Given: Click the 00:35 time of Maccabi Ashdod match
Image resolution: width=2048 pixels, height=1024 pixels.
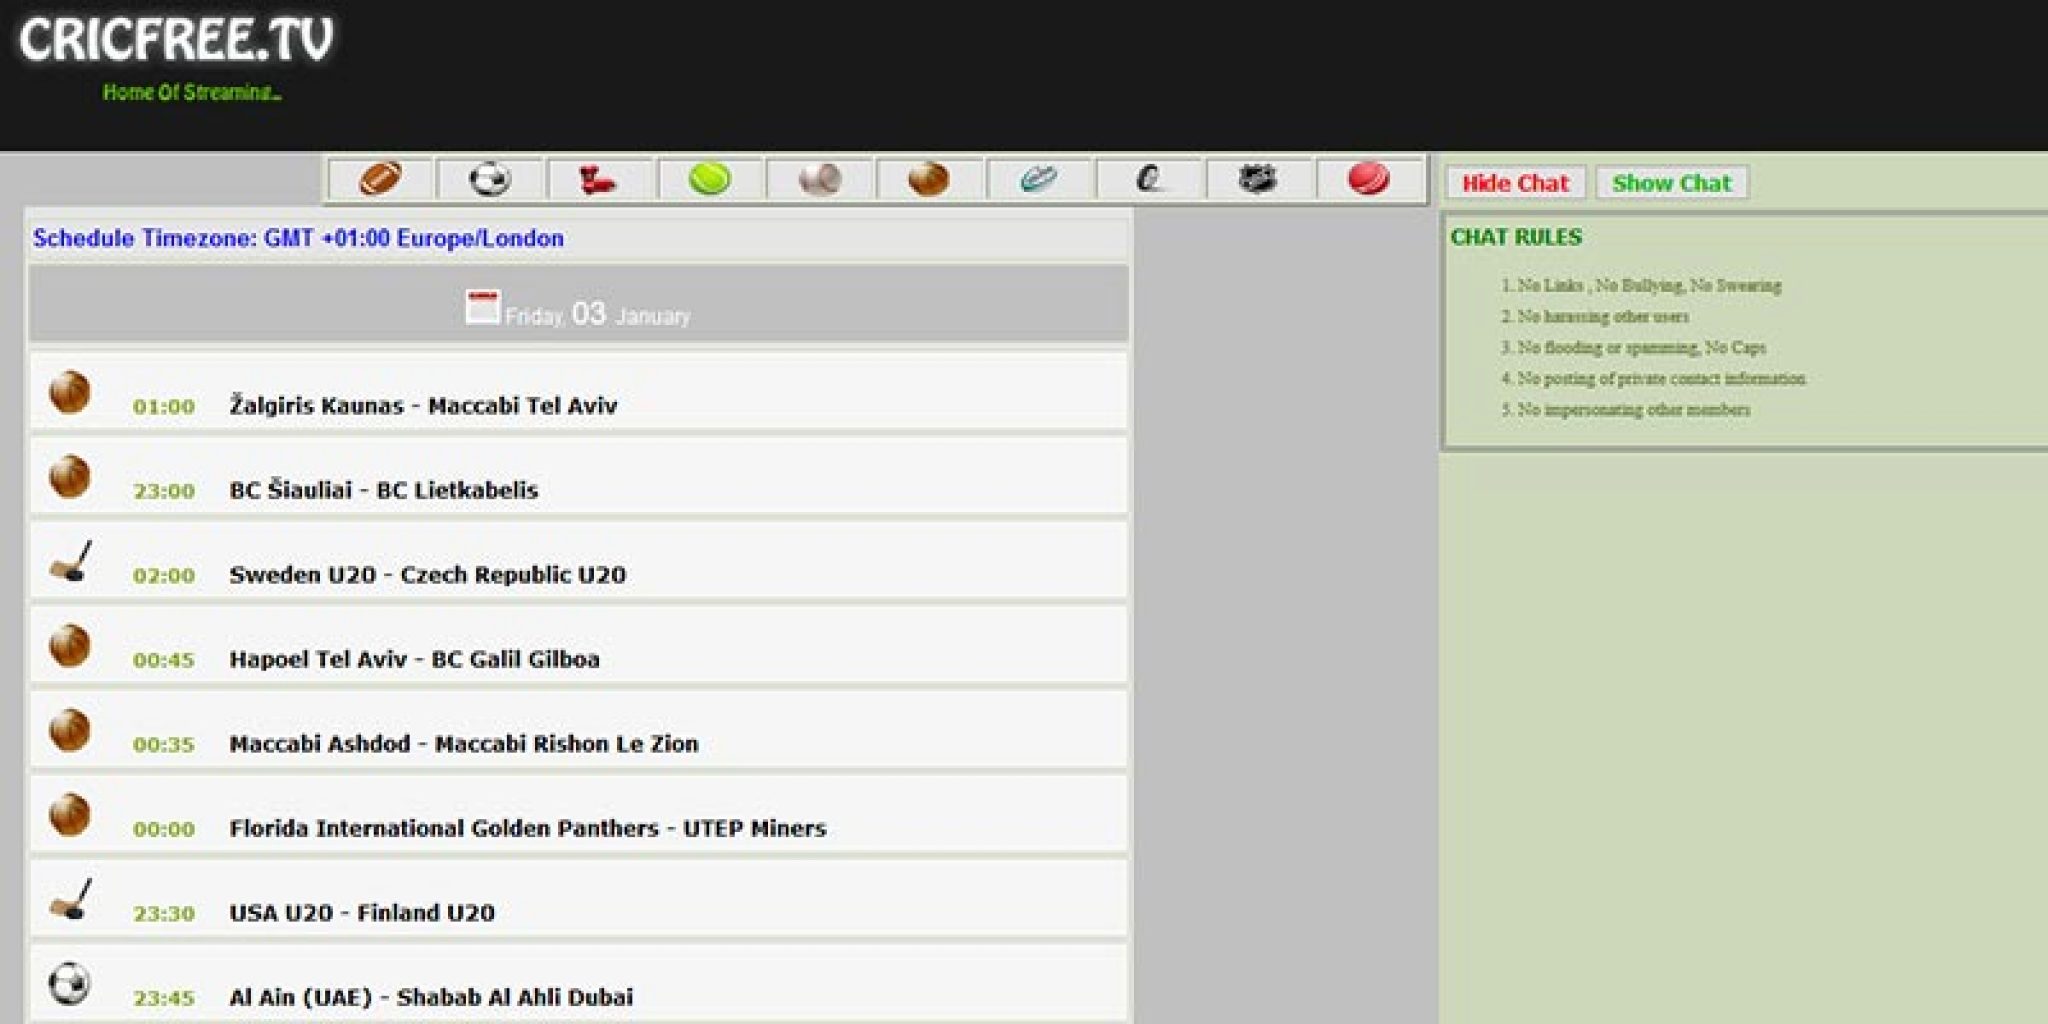Looking at the screenshot, I should click(x=164, y=745).
